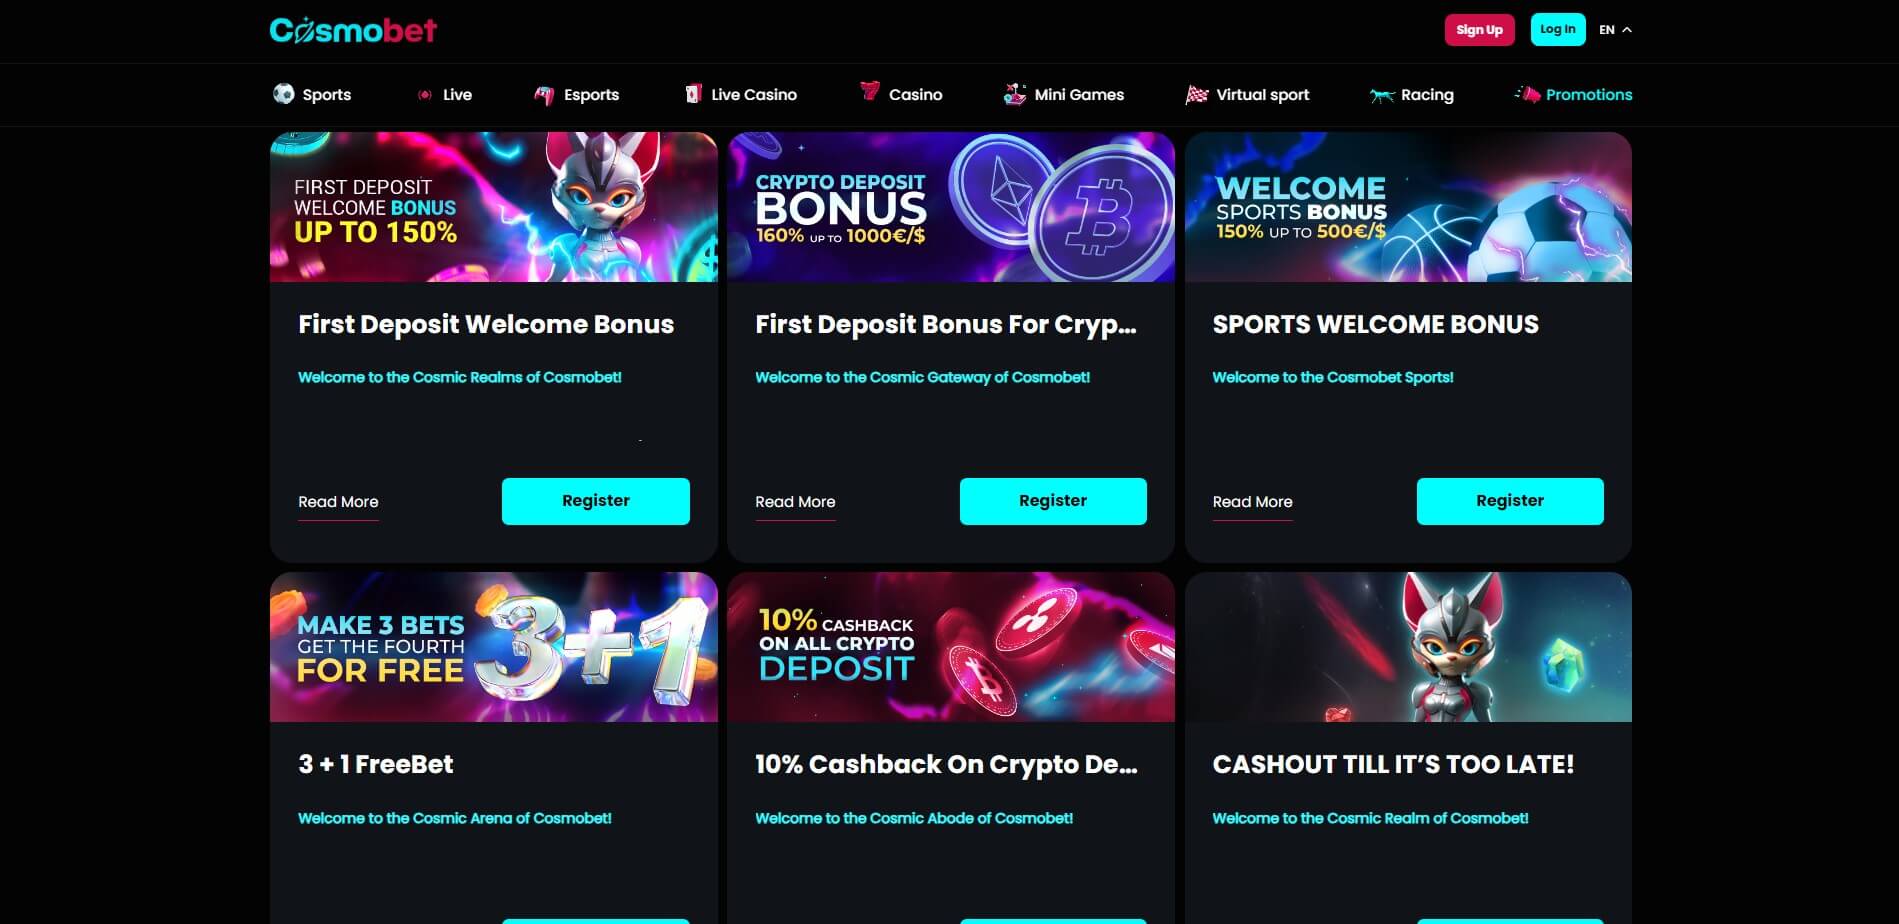Expand the EN language dropdown
The width and height of the screenshot is (1899, 924).
1615,30
